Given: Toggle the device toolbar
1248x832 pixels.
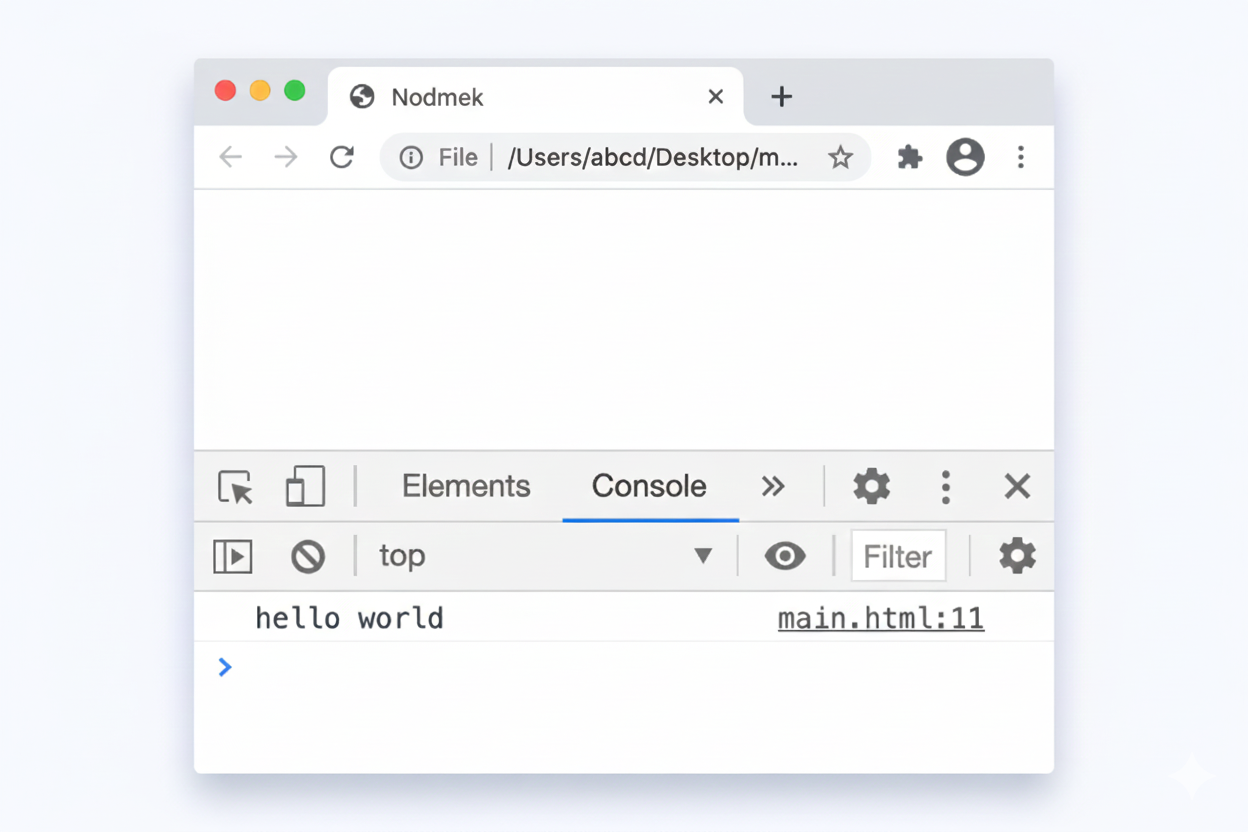Looking at the screenshot, I should pyautogui.click(x=305, y=487).
